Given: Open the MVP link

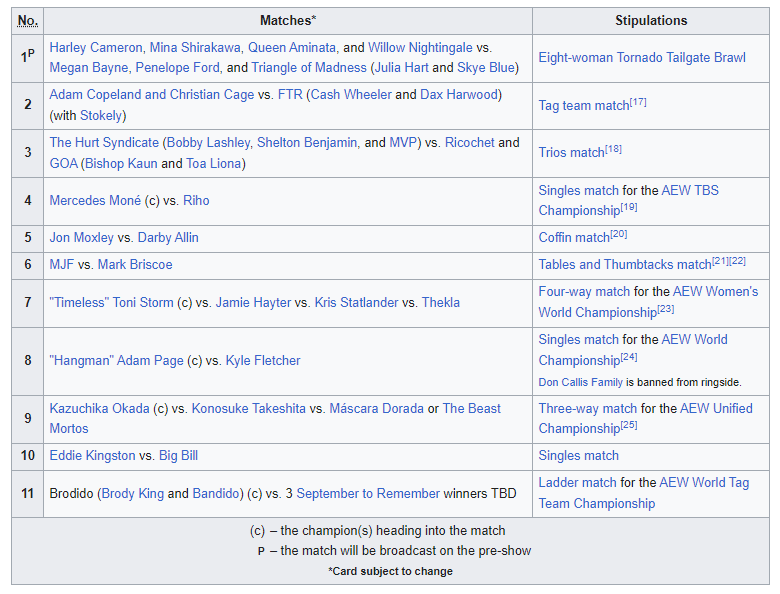Looking at the screenshot, I should tap(403, 142).
